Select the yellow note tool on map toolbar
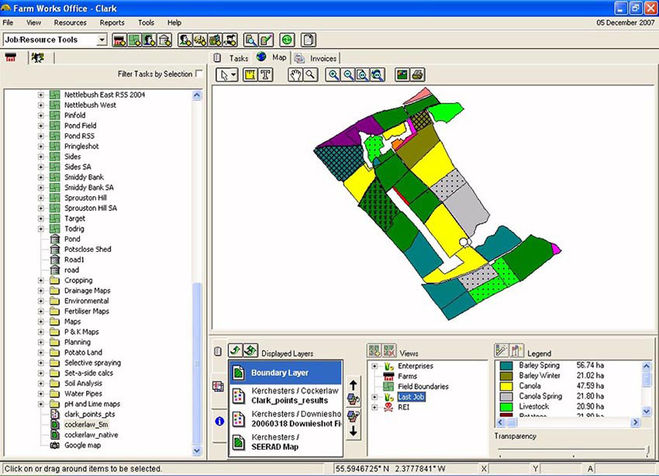659x476 pixels. pyautogui.click(x=250, y=75)
